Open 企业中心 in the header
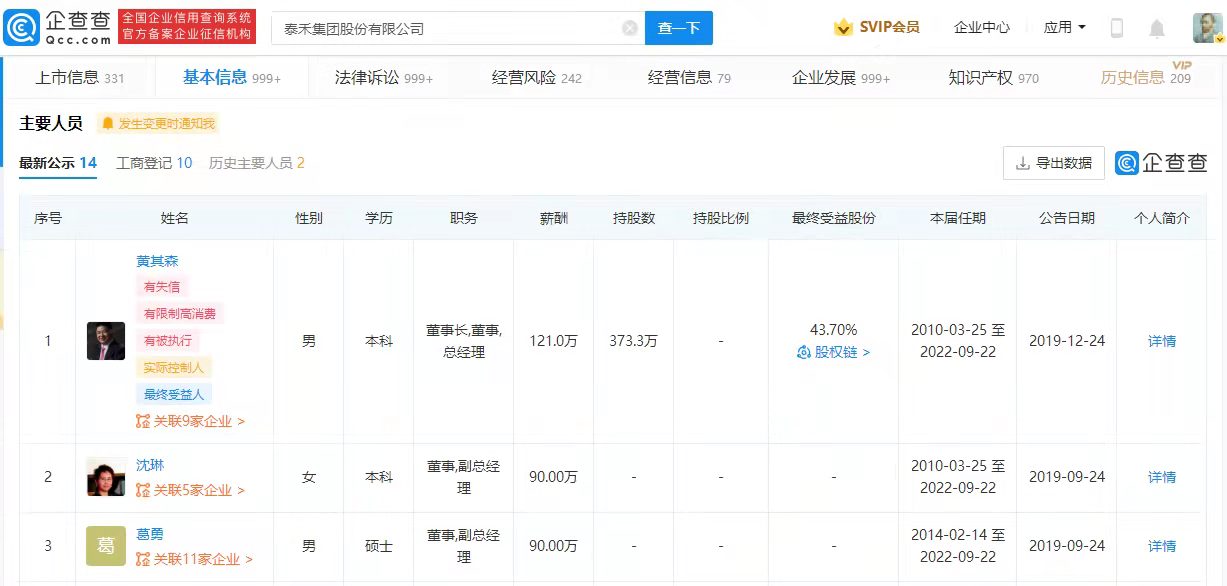Viewport: 1227px width, 586px height. [x=982, y=28]
